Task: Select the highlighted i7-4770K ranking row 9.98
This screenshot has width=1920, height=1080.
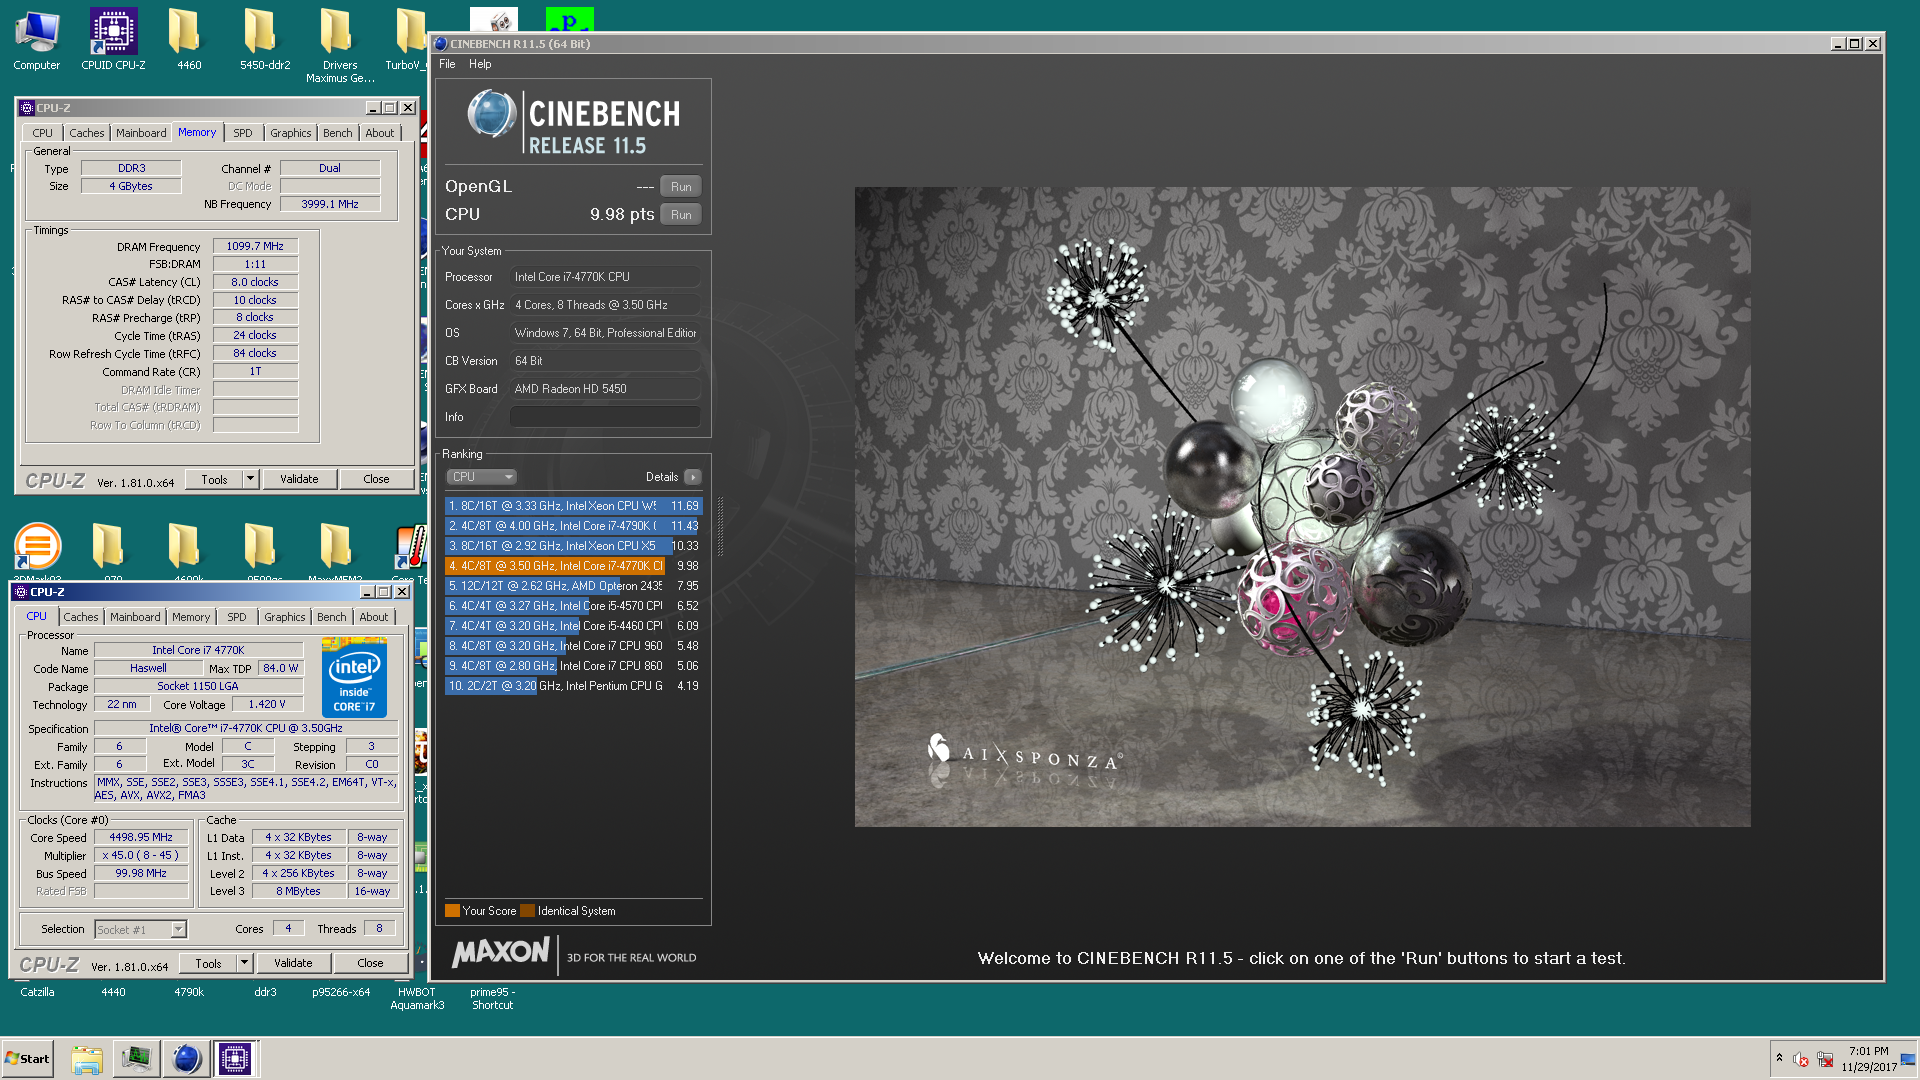Action: (x=573, y=566)
